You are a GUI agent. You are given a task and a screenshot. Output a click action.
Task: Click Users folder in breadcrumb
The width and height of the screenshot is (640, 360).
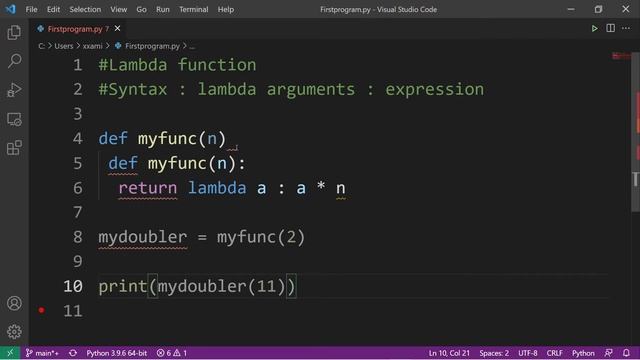[64, 46]
